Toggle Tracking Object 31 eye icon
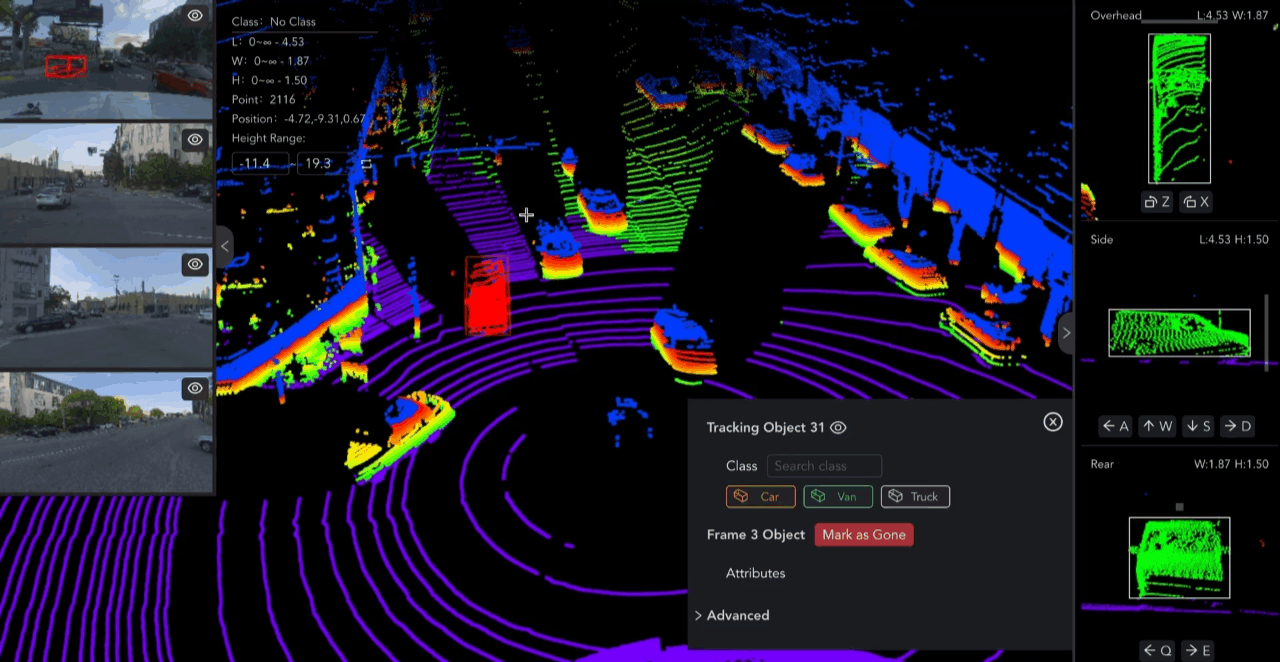This screenshot has width=1280, height=662. [x=839, y=428]
